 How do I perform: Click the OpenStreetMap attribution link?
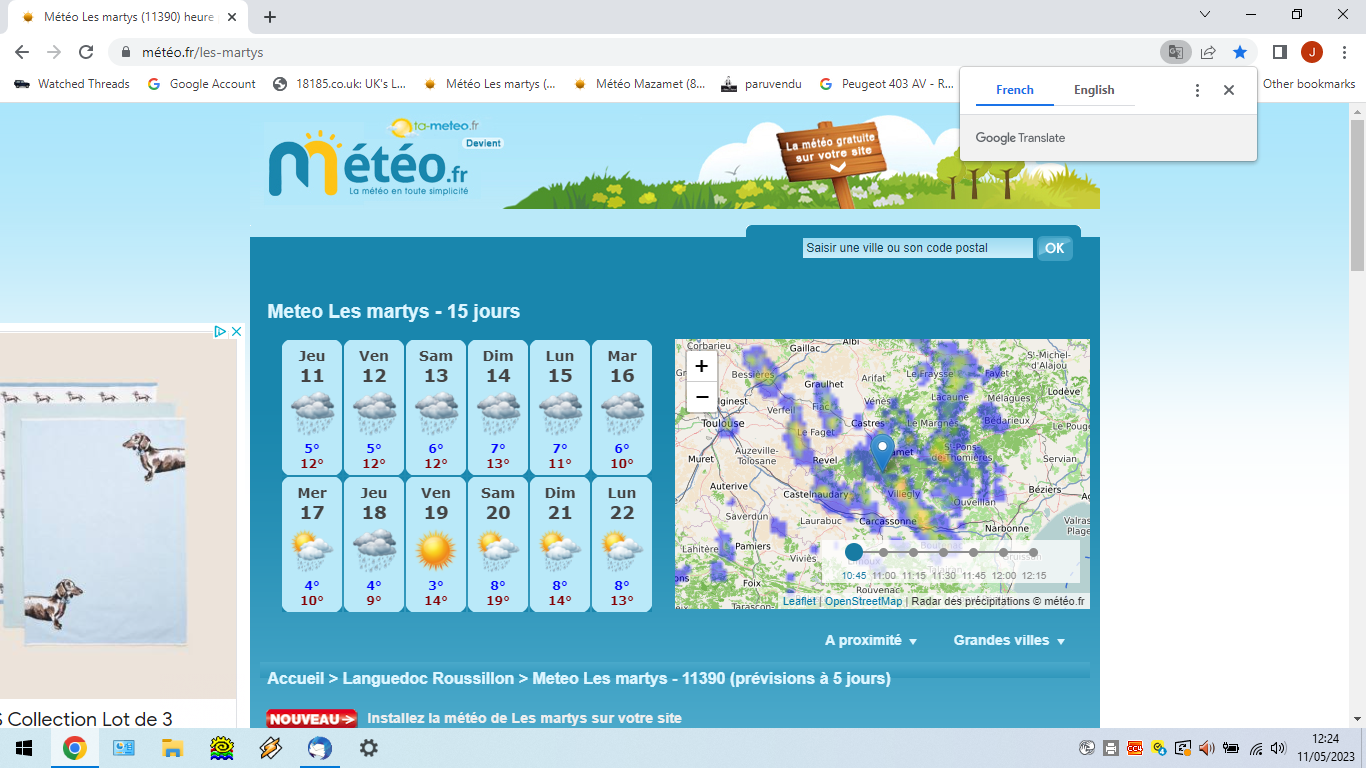863,601
